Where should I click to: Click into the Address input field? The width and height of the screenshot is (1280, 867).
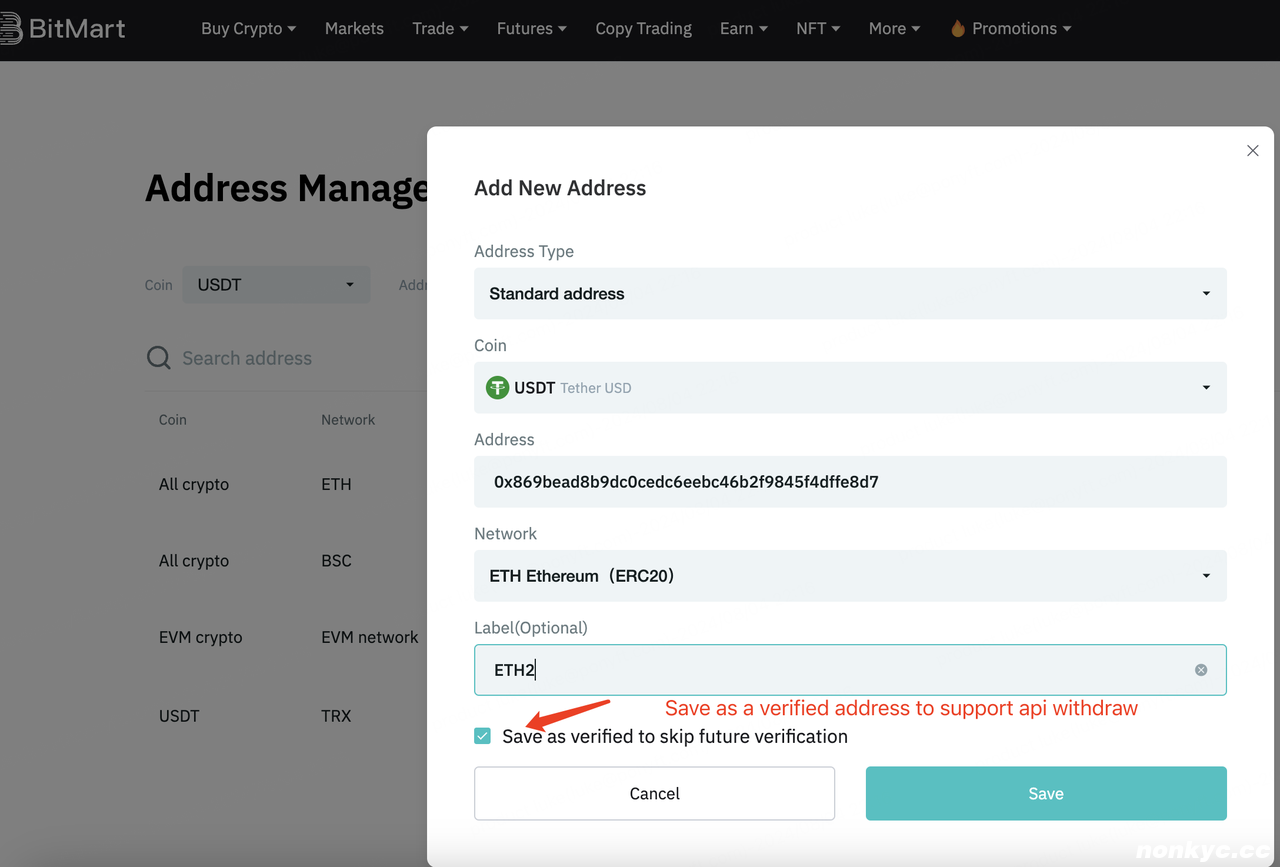point(850,482)
